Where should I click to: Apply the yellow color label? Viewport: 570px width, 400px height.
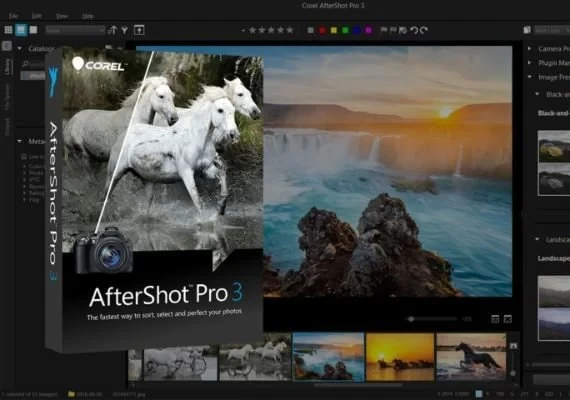(334, 30)
